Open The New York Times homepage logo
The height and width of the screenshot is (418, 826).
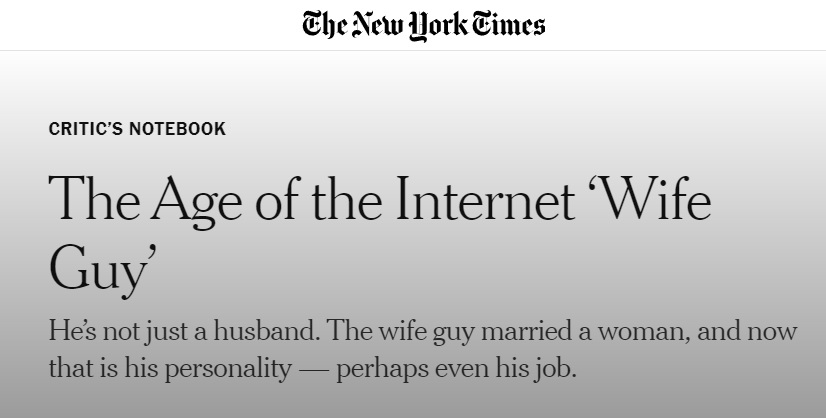(x=424, y=25)
